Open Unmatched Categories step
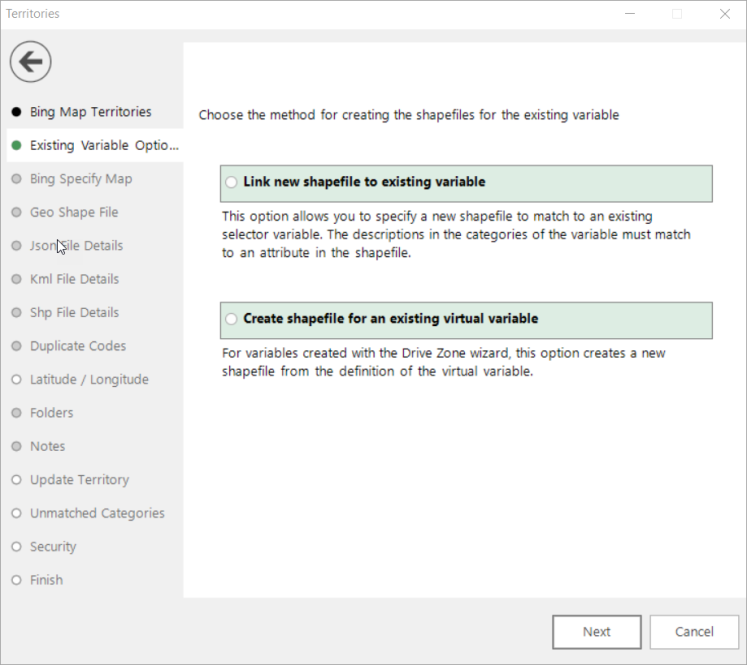Screen dimensions: 747x665 tap(97, 514)
